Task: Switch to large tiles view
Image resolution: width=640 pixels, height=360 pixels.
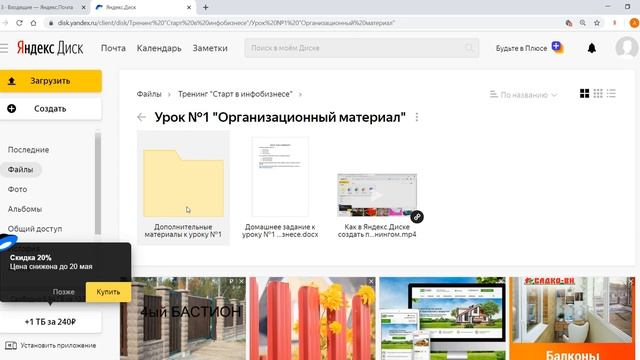Action: coord(584,93)
